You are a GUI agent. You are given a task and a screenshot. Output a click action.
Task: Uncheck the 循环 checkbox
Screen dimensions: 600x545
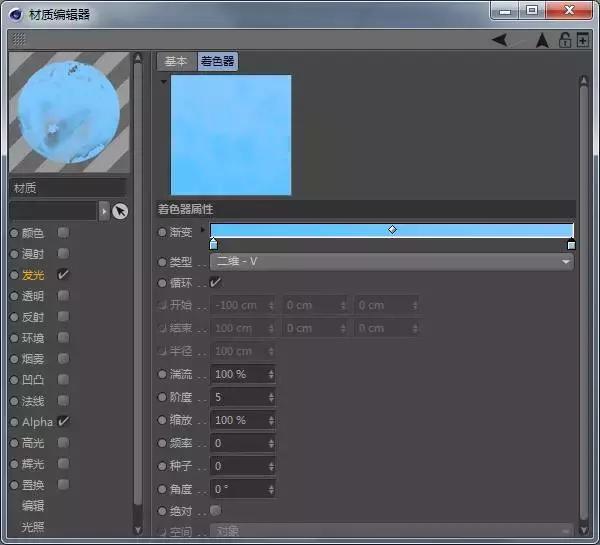click(x=215, y=282)
